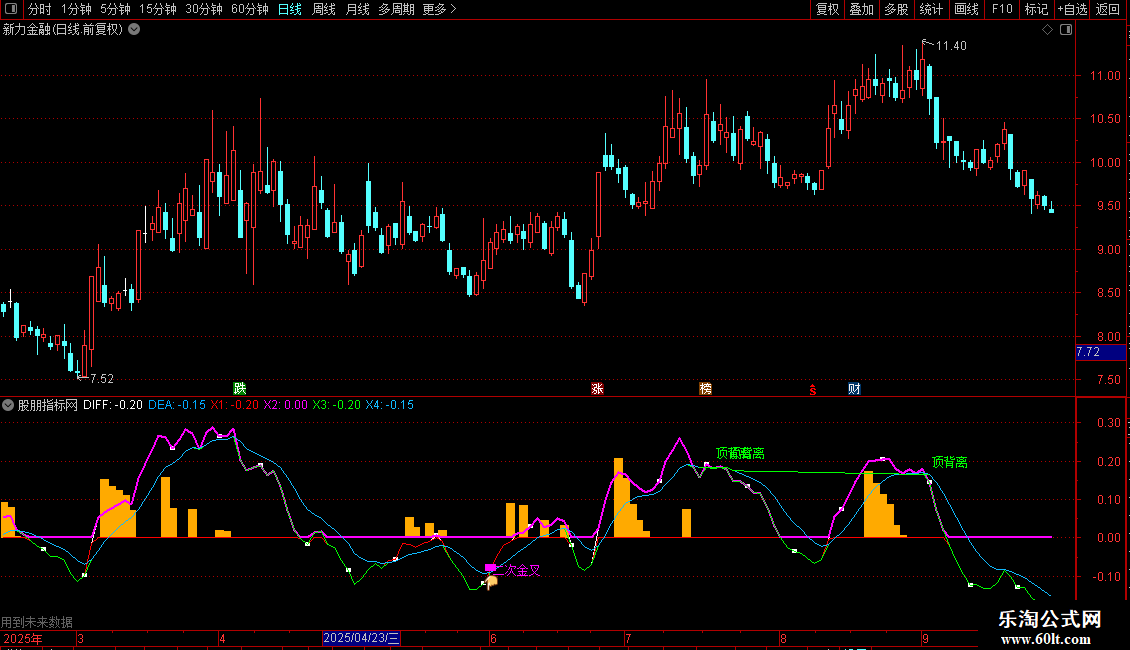The image size is (1130, 650).
Task: Switch to the 5分钟 period tab
Action: (115, 9)
